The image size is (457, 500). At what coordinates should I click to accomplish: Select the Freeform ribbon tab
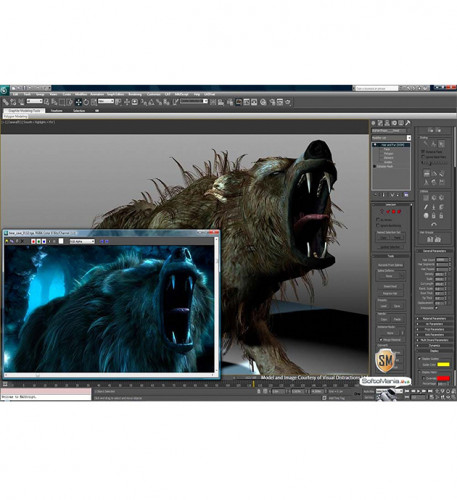click(56, 111)
